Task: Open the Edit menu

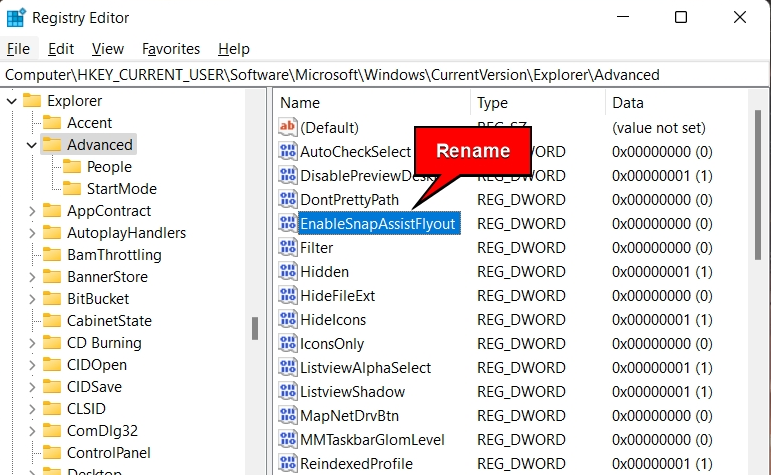Action: [x=61, y=49]
